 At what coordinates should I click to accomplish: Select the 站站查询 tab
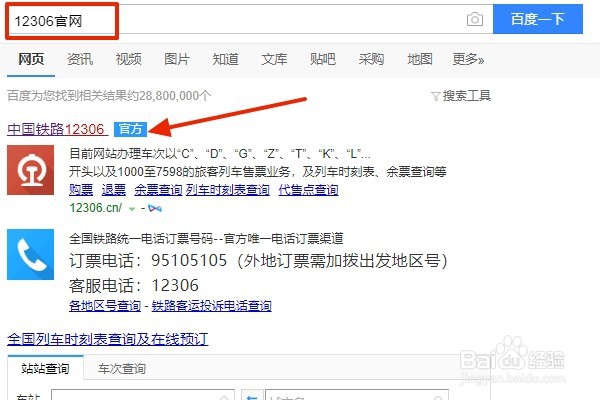46,368
